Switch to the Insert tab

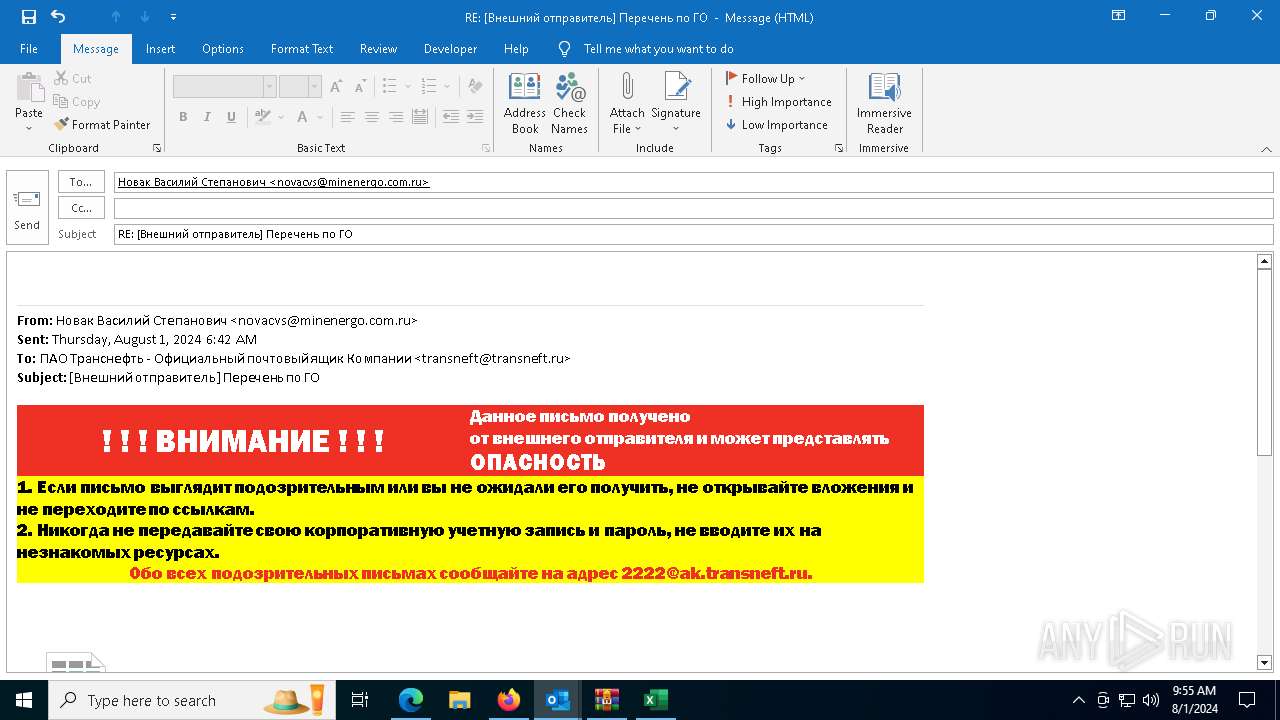[160, 49]
